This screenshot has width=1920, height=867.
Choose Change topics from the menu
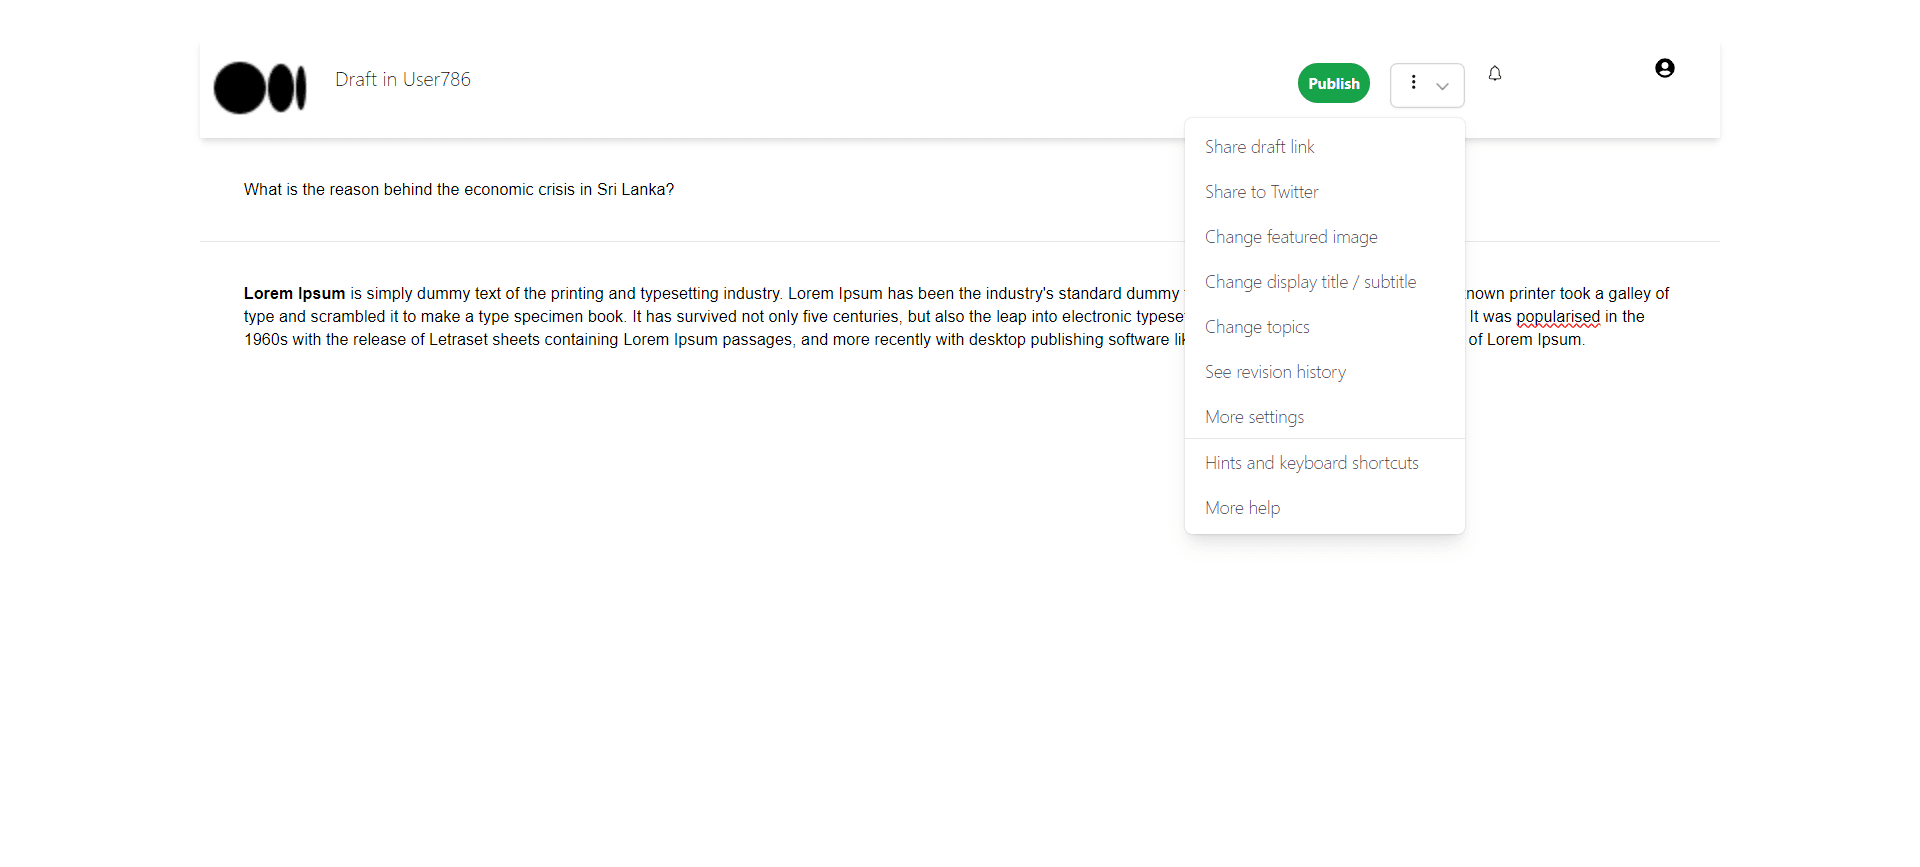tap(1256, 327)
